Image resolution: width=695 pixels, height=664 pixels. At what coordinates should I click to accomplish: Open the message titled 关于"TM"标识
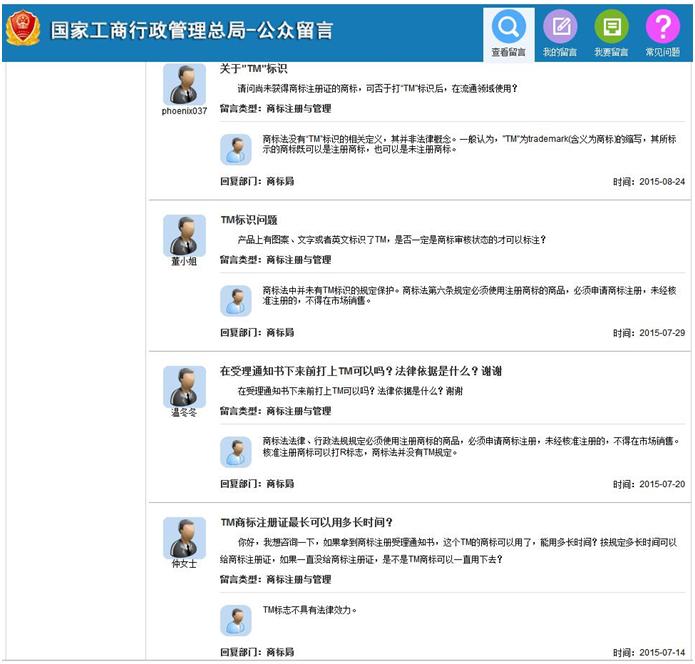[254, 69]
